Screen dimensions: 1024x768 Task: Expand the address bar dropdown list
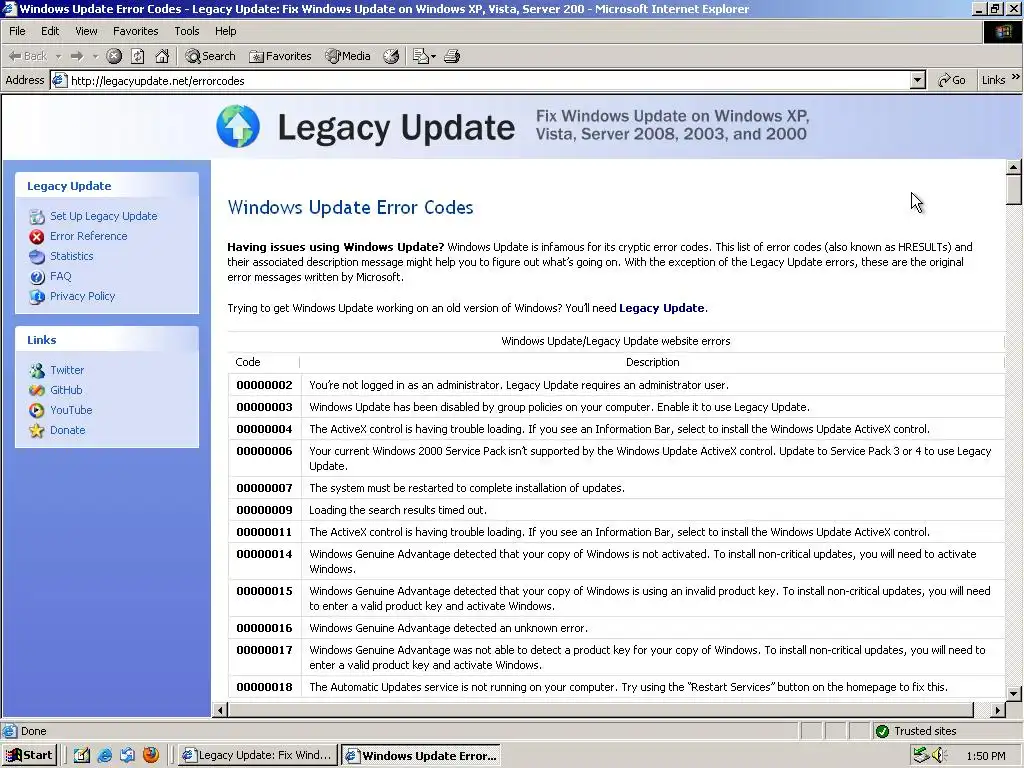918,80
